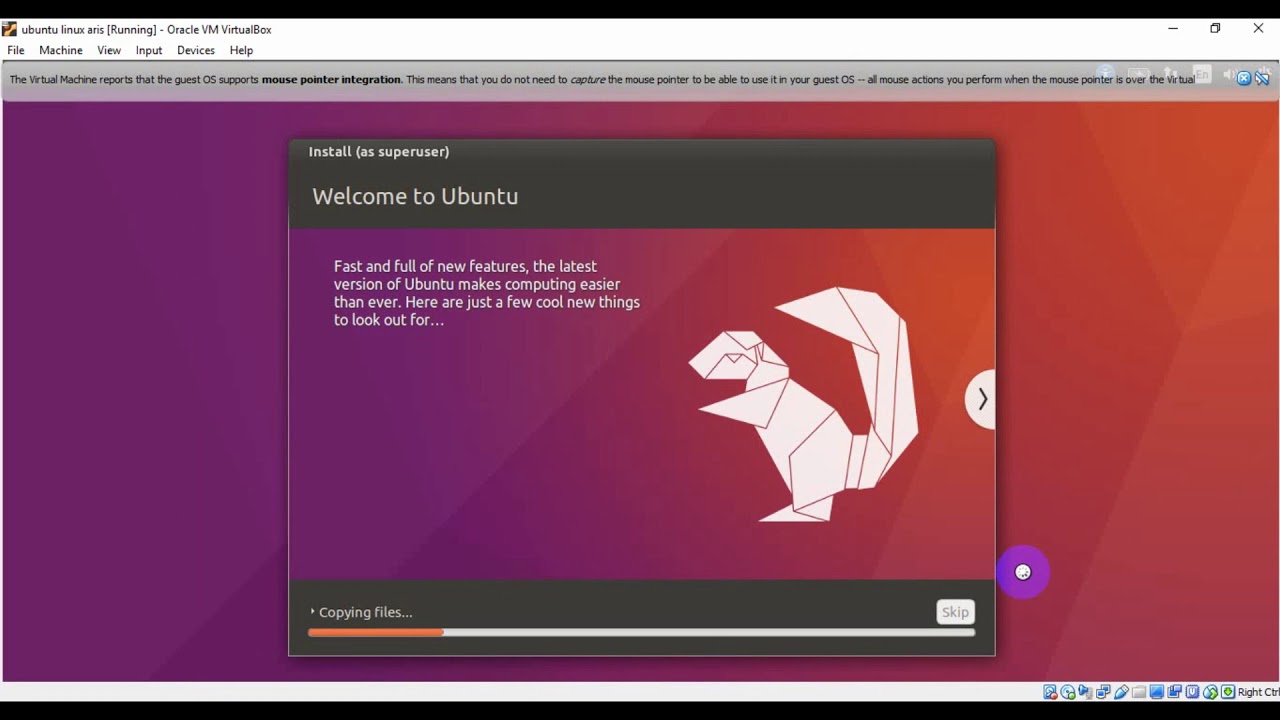The height and width of the screenshot is (720, 1280).
Task: Open the Help menu
Action: point(241,50)
